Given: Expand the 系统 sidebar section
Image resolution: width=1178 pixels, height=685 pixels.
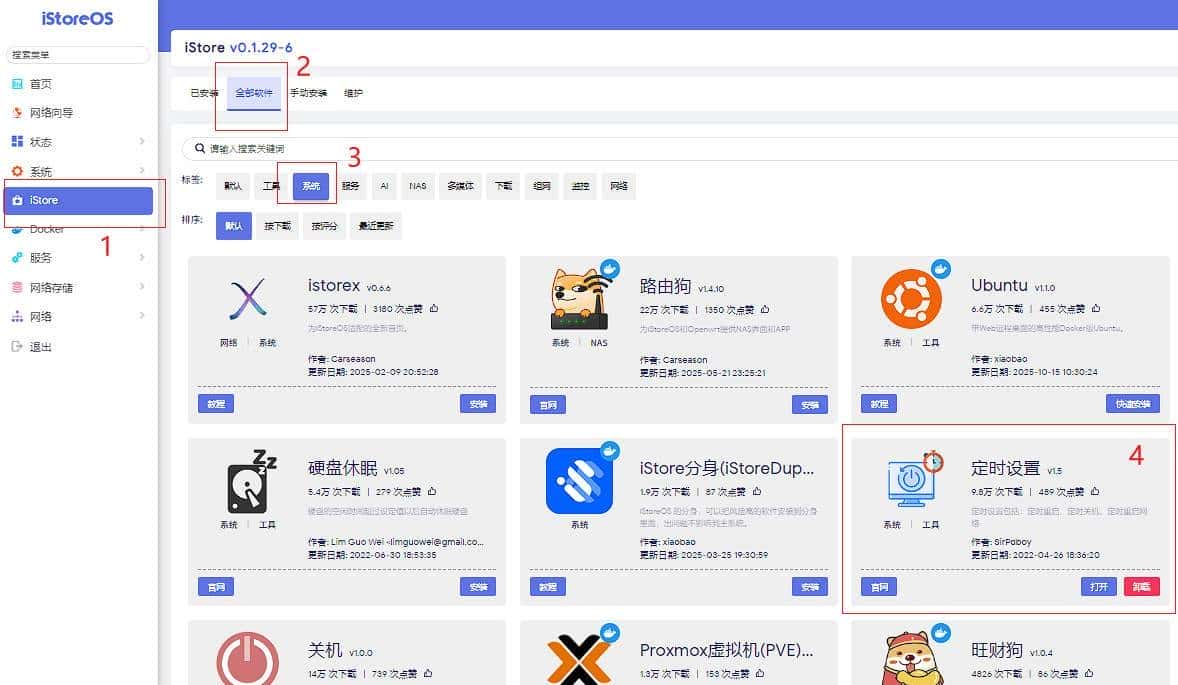Looking at the screenshot, I should (x=40, y=170).
